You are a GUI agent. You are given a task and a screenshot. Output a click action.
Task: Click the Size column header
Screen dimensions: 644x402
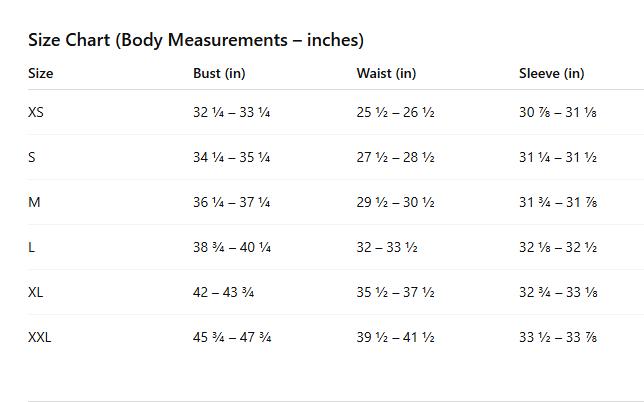[41, 73]
